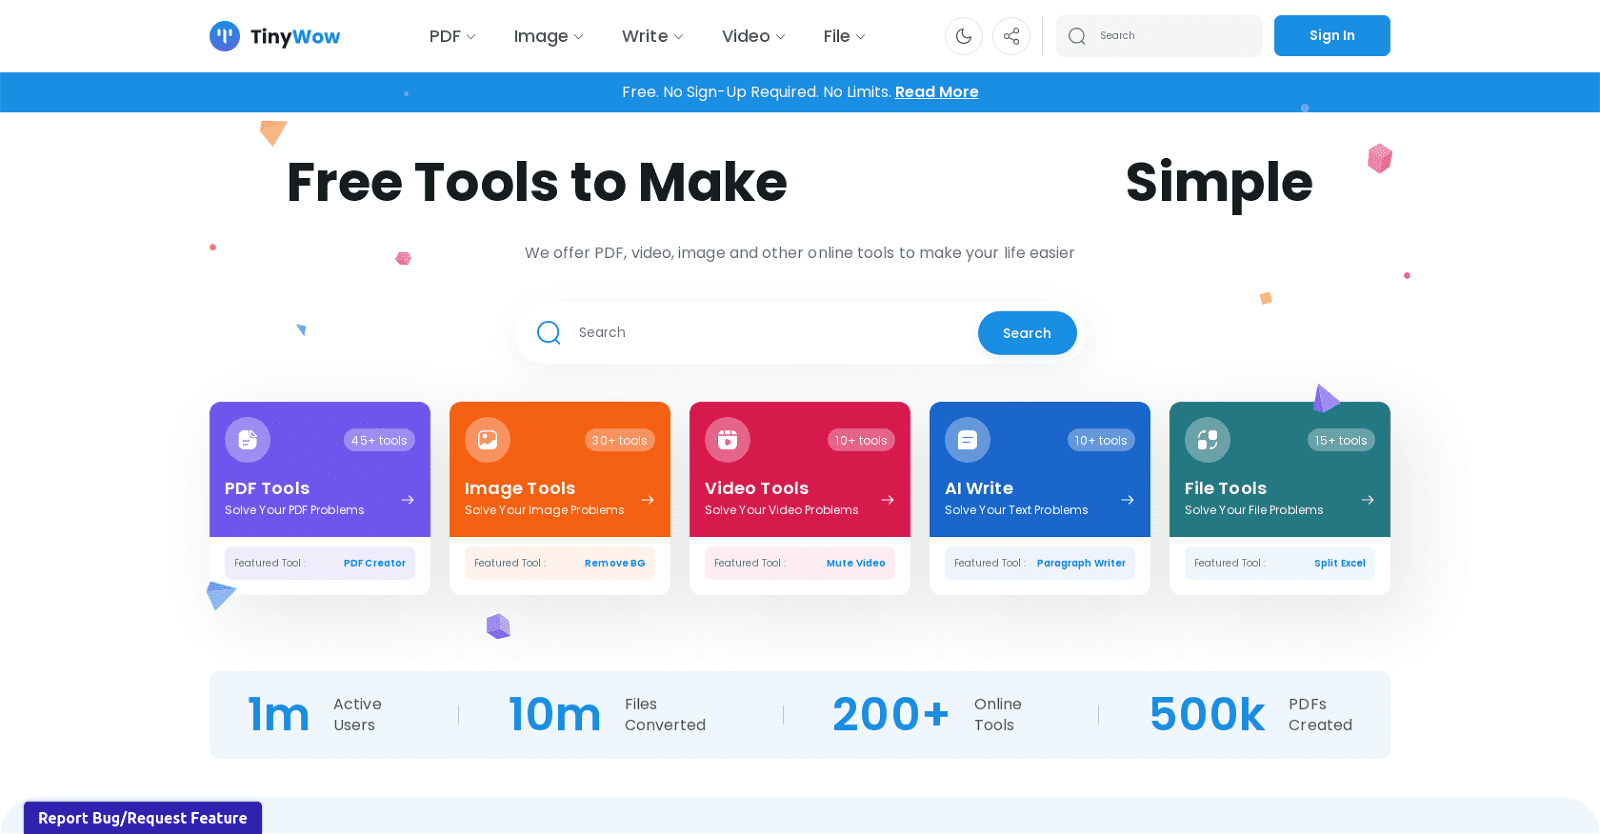Open Report Bug/Request Feature
The height and width of the screenshot is (834, 1600).
(143, 818)
